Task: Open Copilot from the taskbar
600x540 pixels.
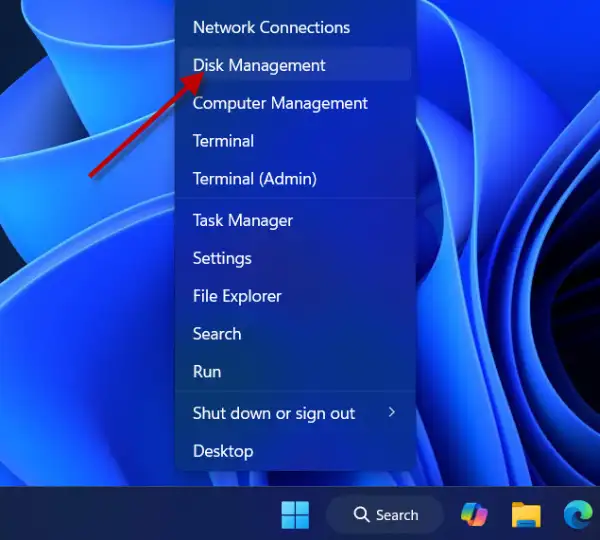Action: 474,515
